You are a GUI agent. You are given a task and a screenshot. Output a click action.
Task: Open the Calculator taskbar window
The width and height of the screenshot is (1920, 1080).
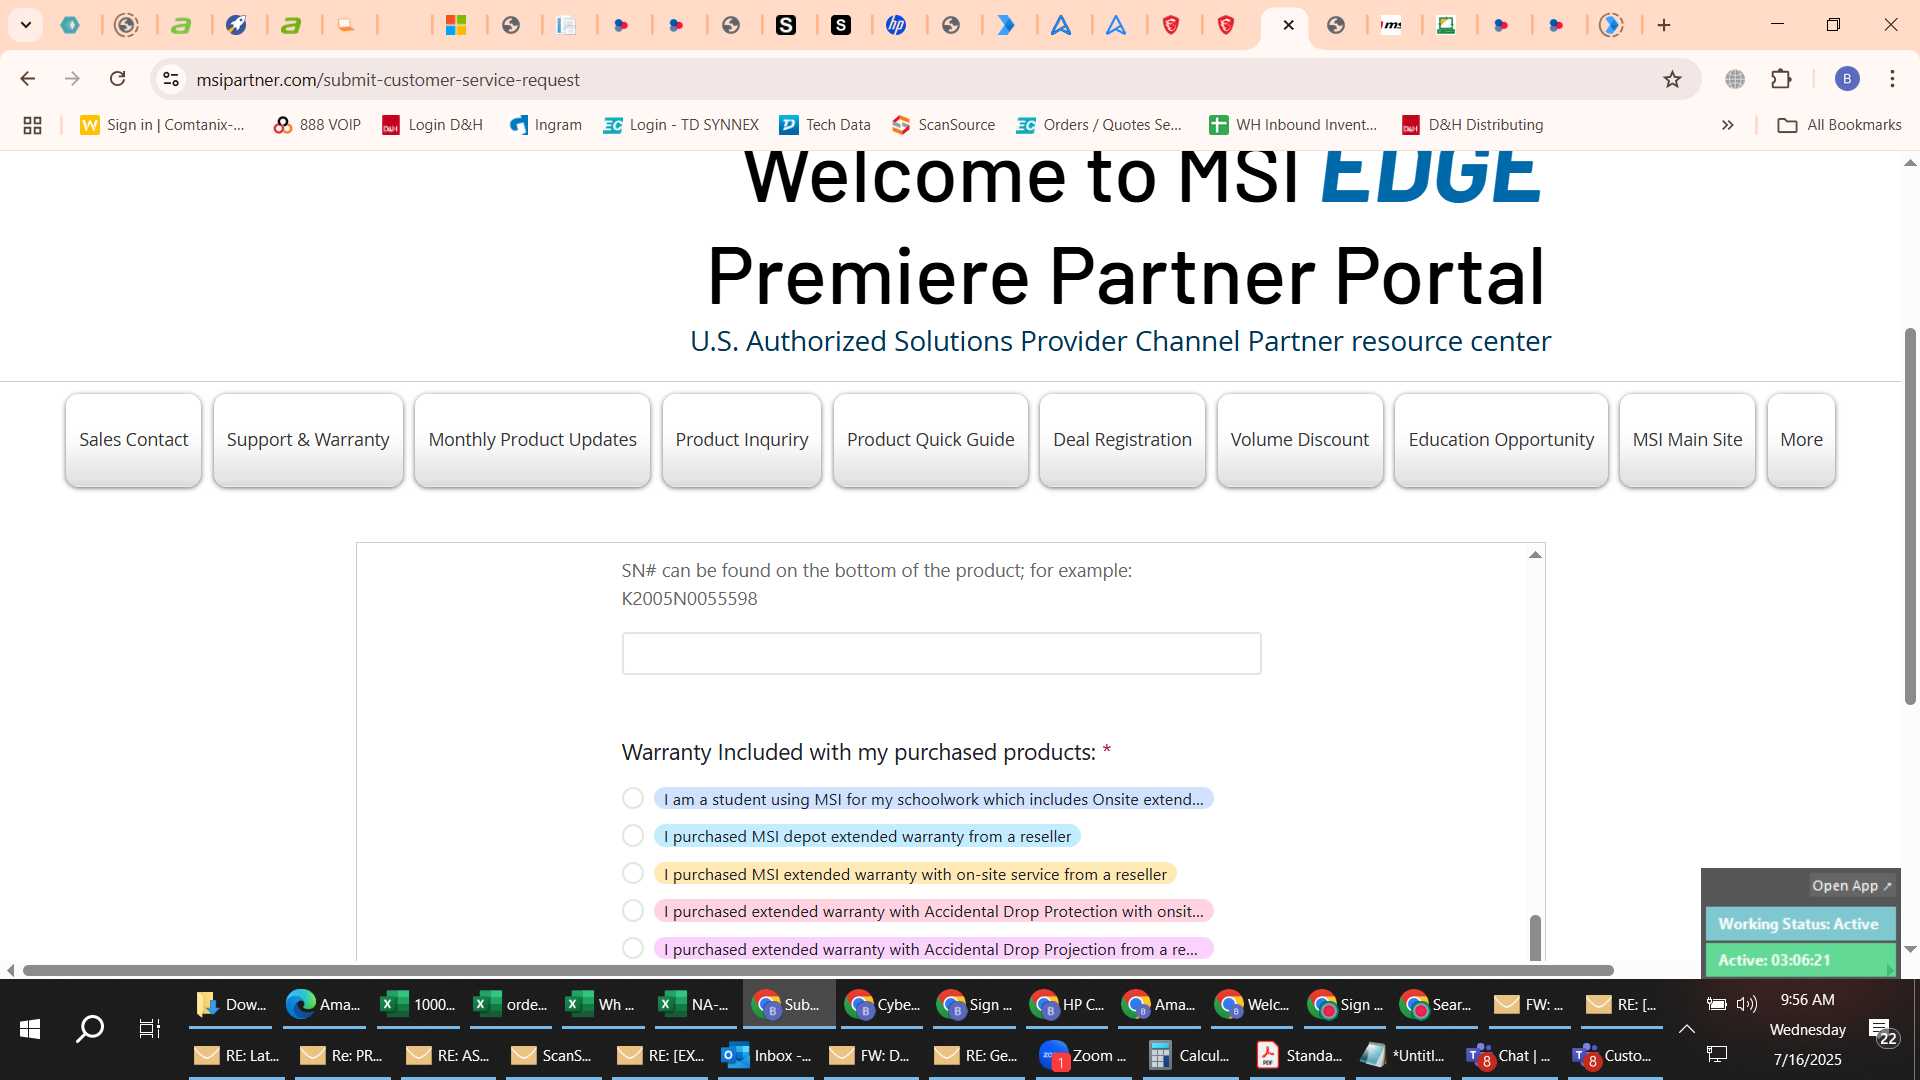point(1190,1055)
